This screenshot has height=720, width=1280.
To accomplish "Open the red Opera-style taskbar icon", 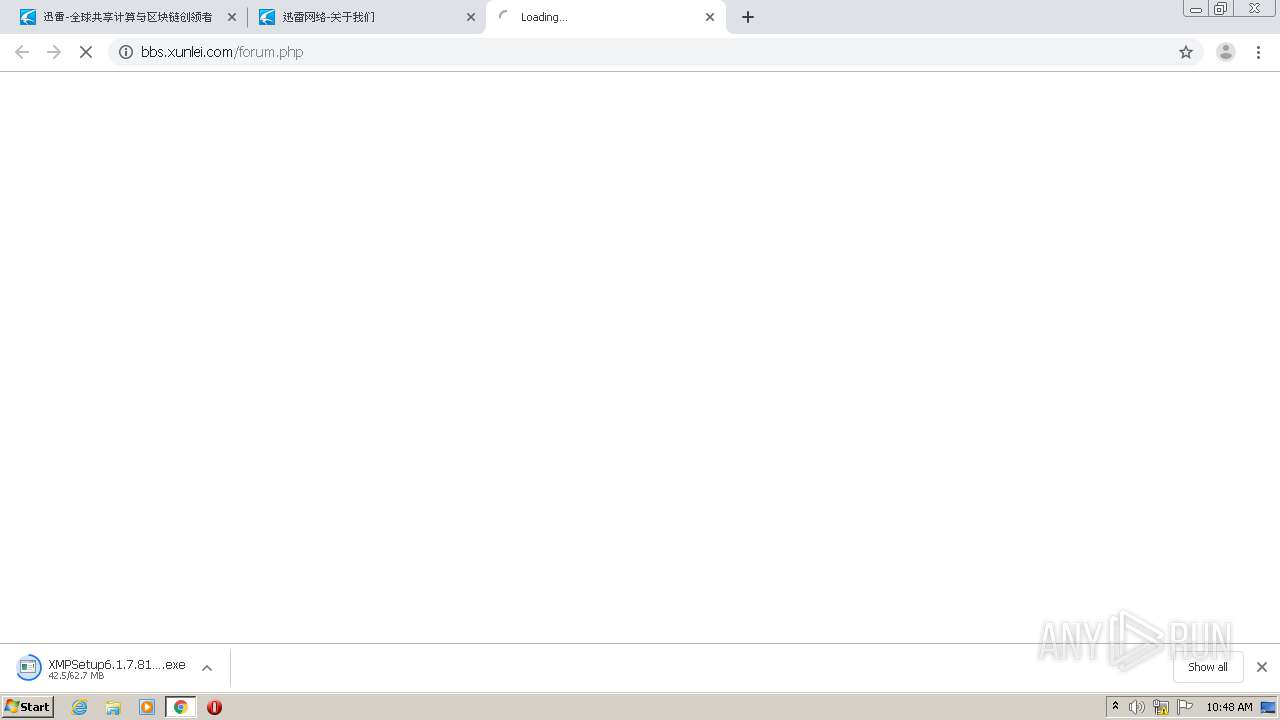I will coord(214,707).
